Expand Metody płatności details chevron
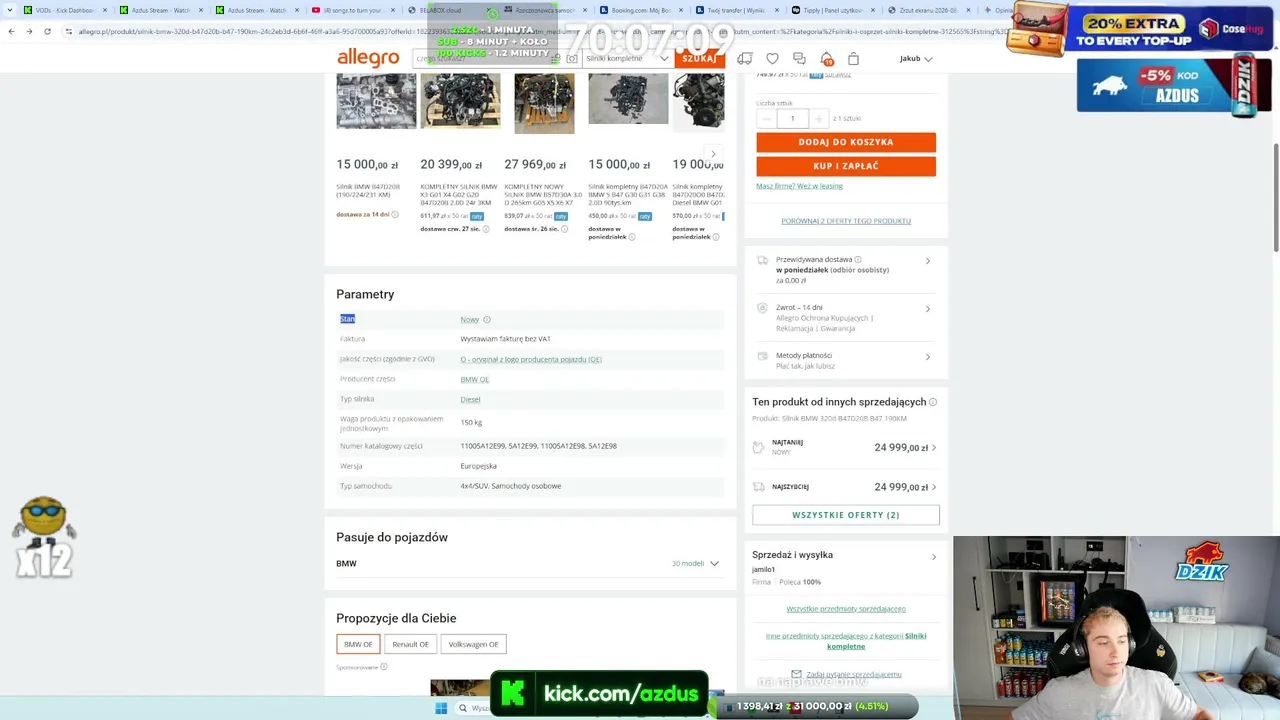This screenshot has height=720, width=1280. point(928,357)
